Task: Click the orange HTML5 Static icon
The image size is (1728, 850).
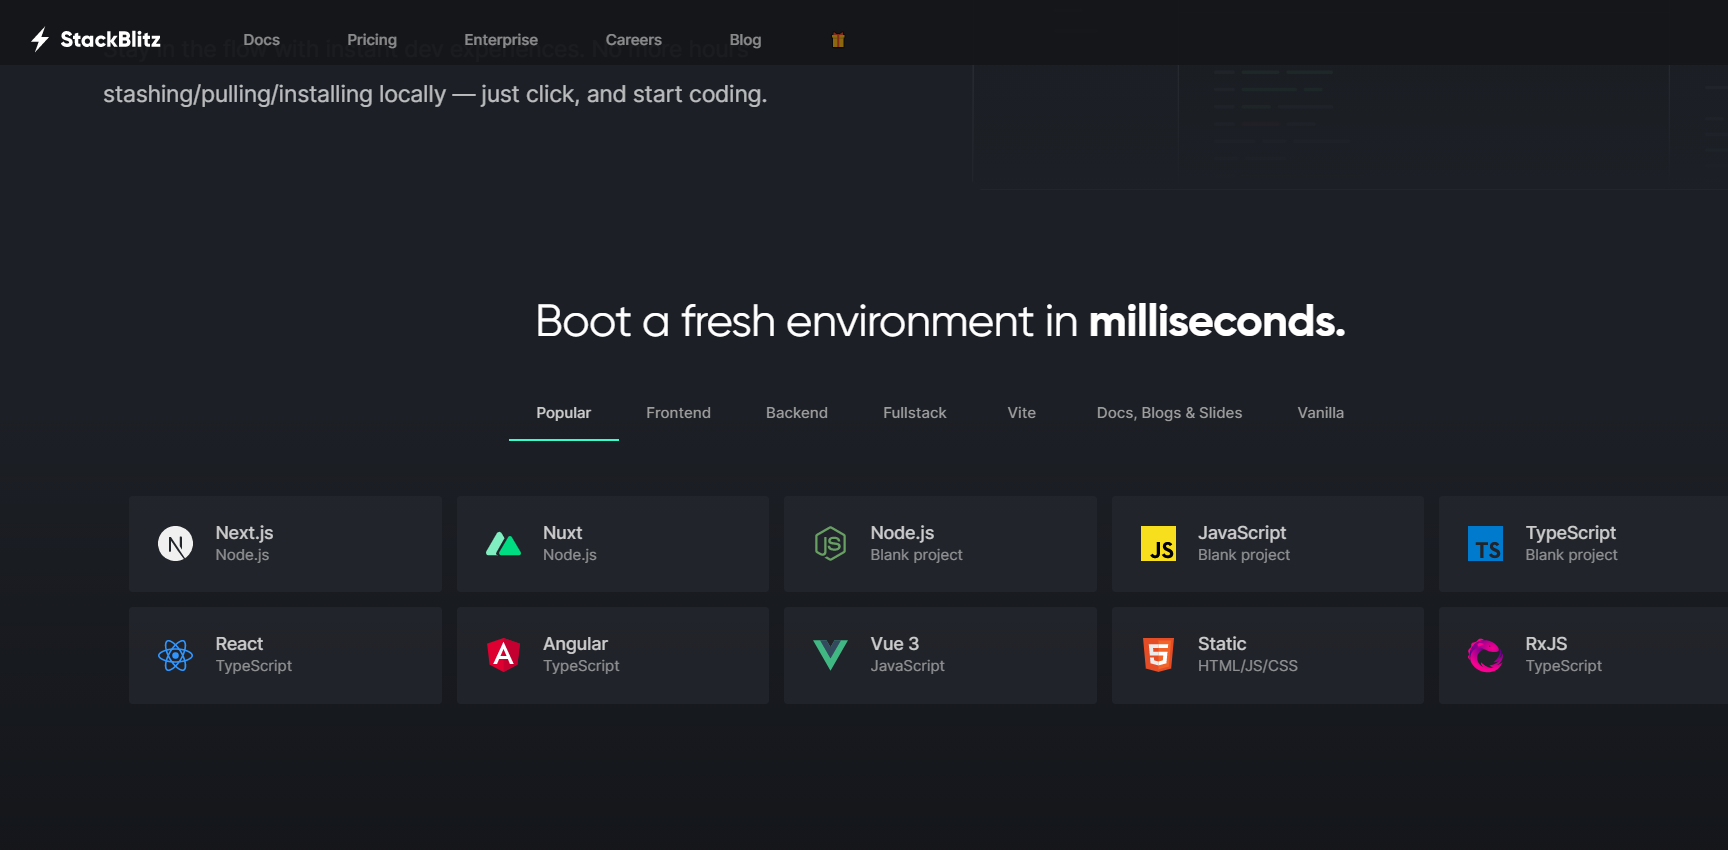Action: [x=1158, y=655]
